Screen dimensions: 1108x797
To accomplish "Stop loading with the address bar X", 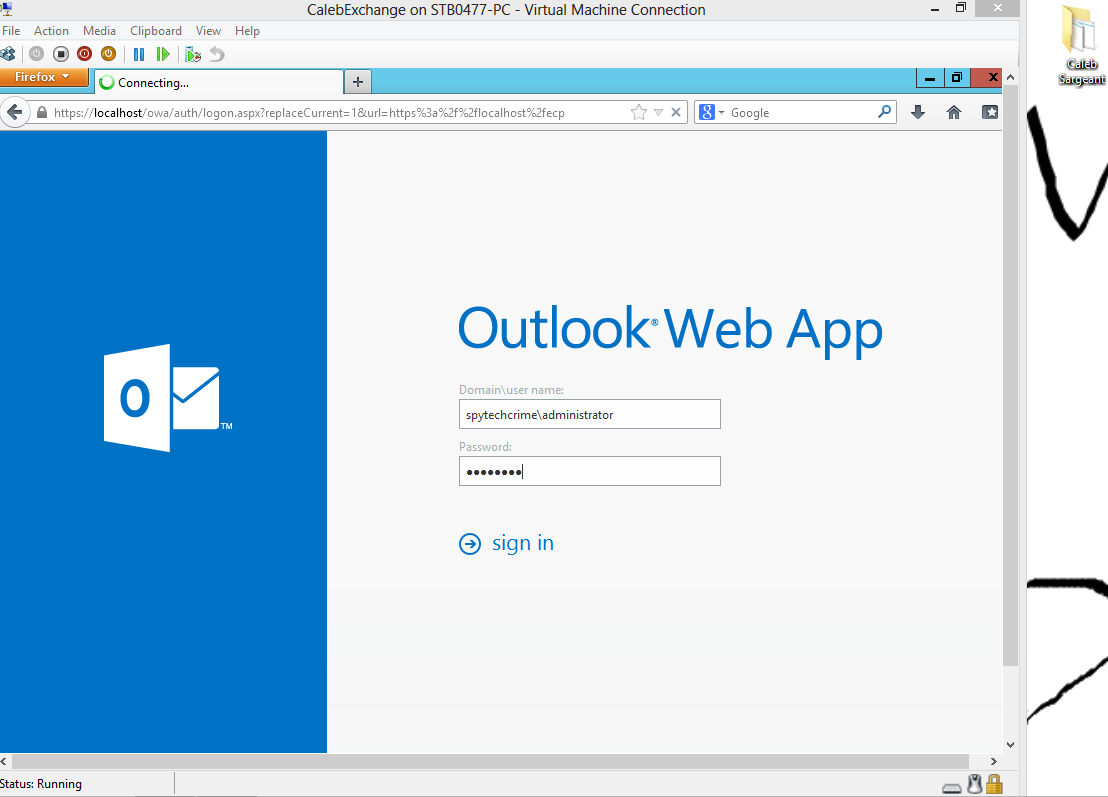I will click(x=676, y=112).
